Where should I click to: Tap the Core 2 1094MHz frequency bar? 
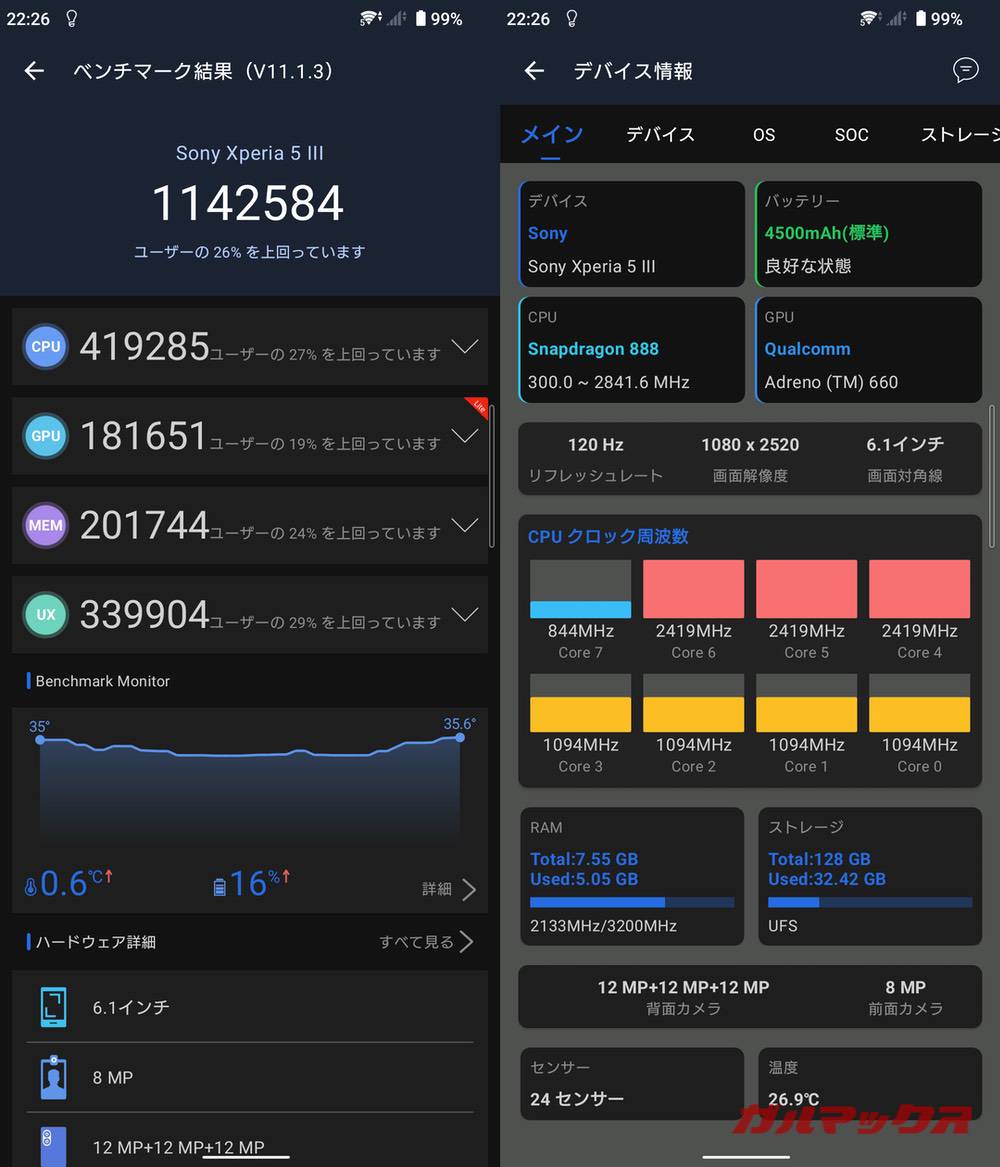pos(693,703)
